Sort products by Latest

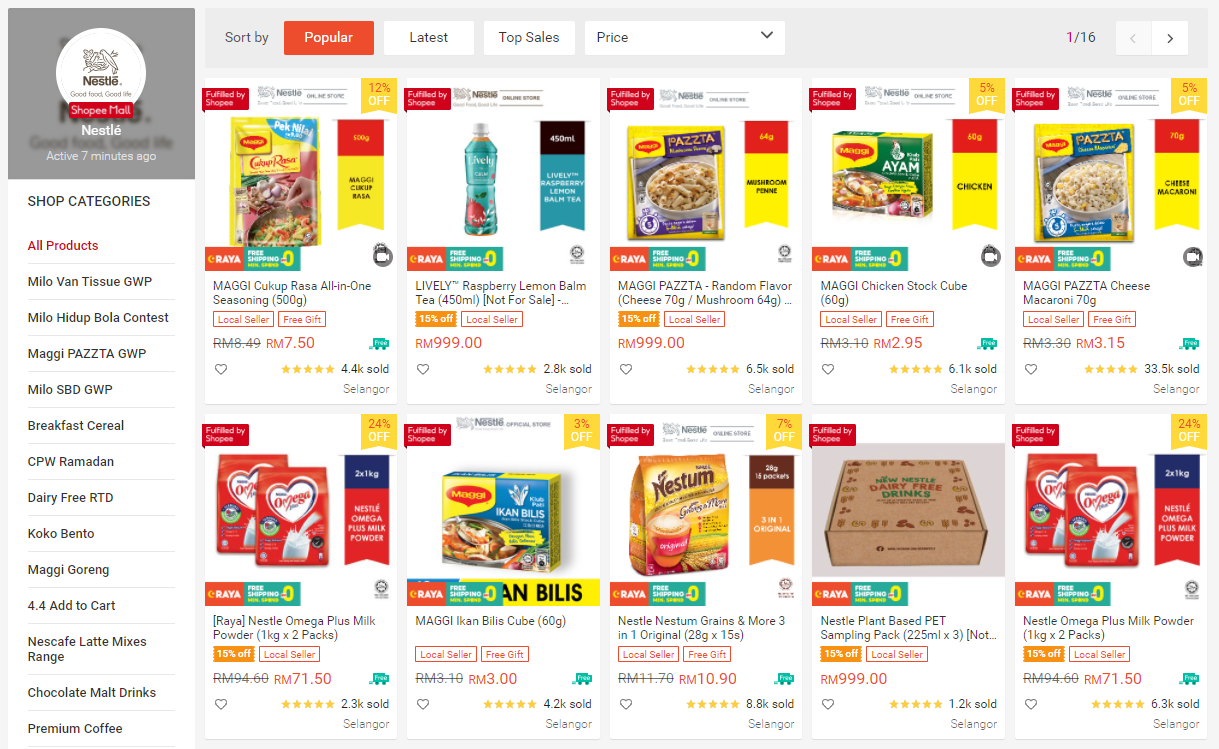[x=429, y=38]
